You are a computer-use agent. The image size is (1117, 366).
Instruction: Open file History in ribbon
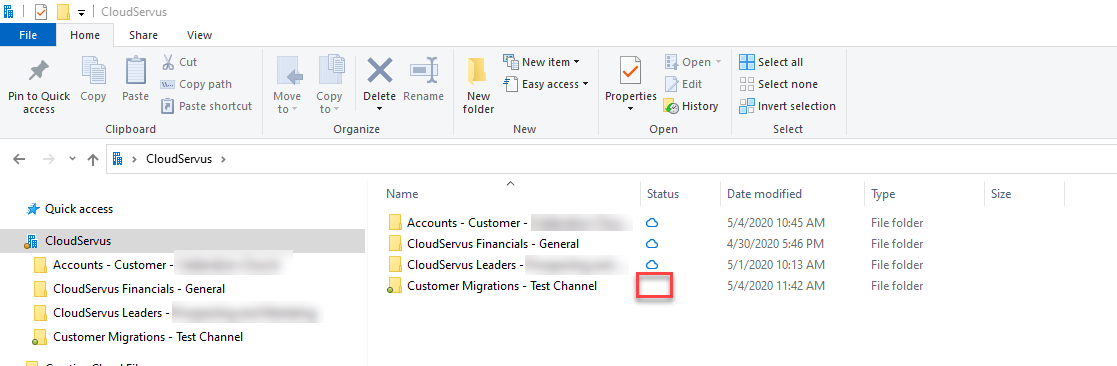pos(690,106)
